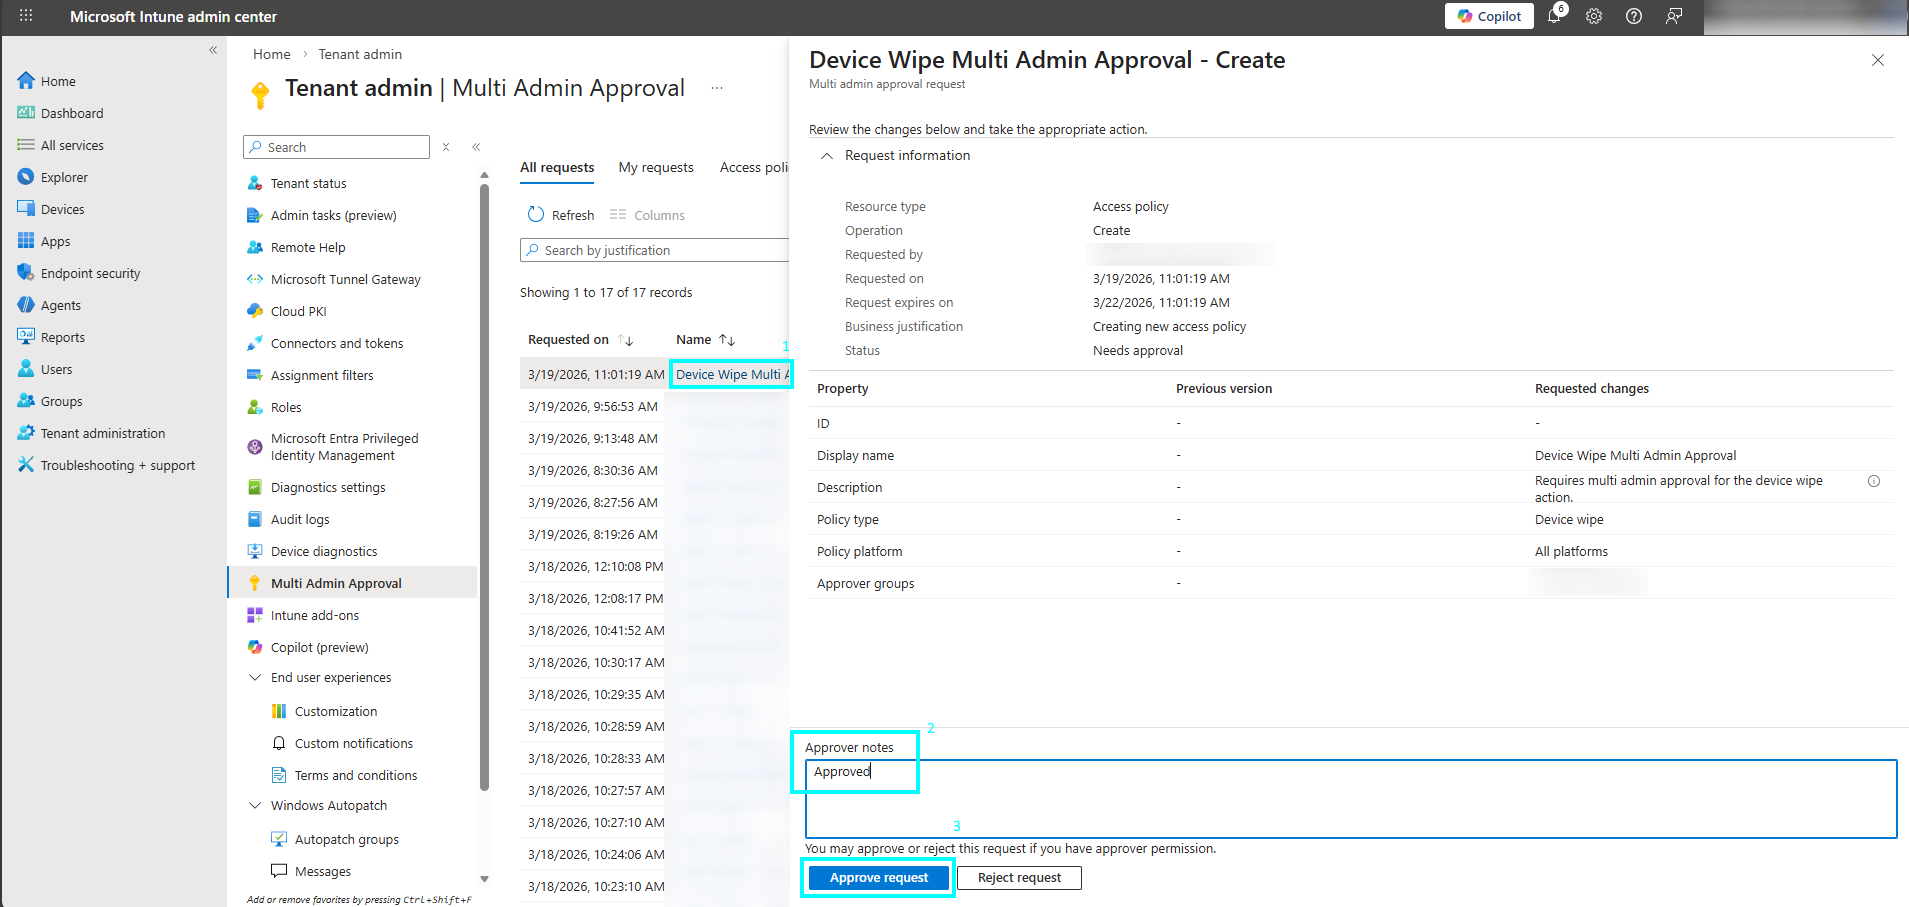The image size is (1909, 907).
Task: Click the Approve request button
Action: click(879, 877)
